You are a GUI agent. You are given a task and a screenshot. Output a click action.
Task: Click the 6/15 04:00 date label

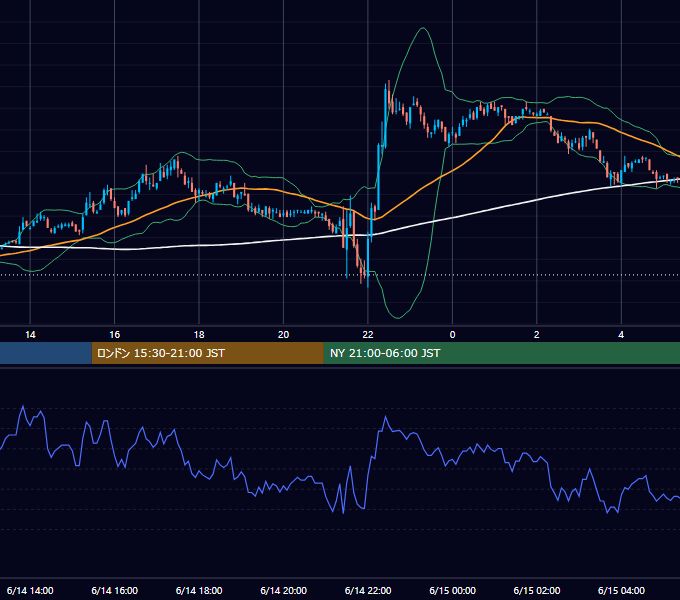click(621, 590)
